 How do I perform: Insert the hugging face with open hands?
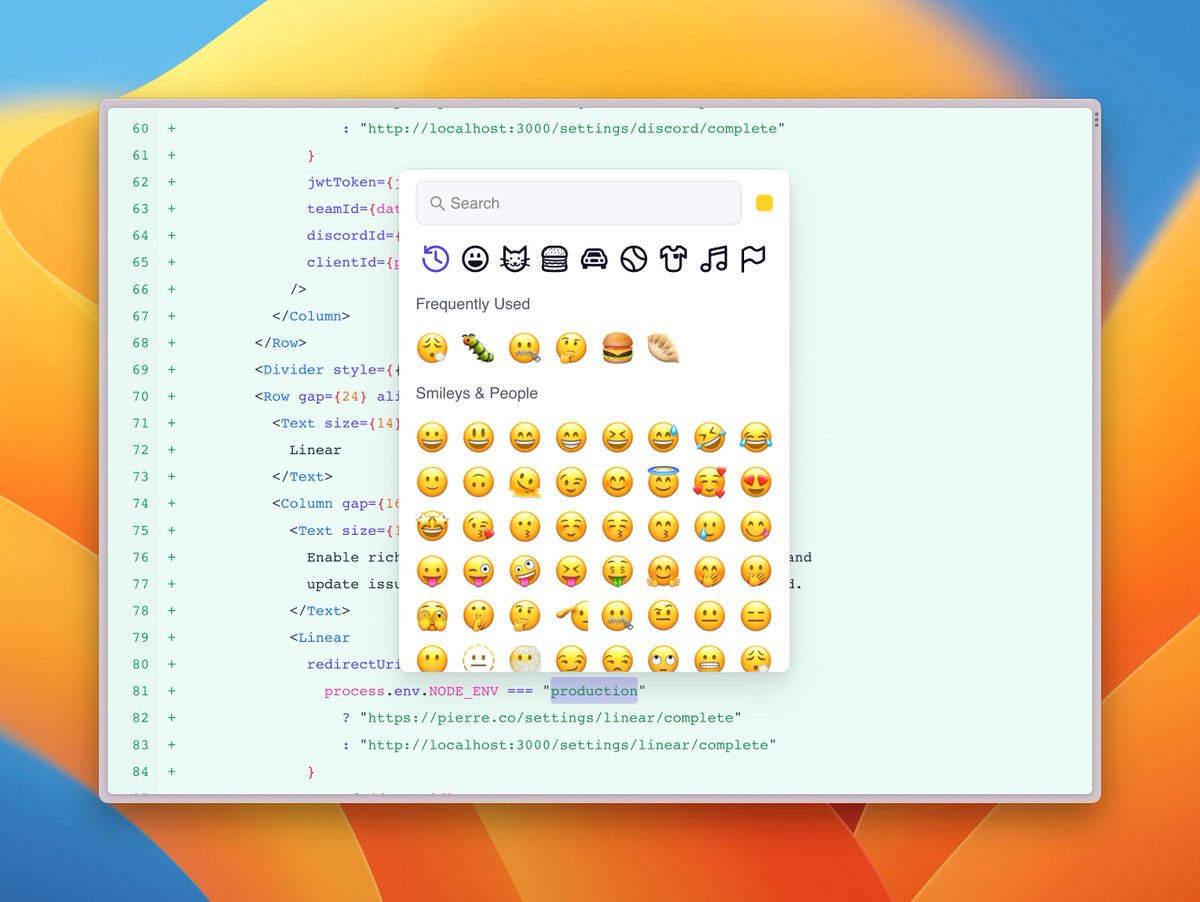(x=663, y=571)
